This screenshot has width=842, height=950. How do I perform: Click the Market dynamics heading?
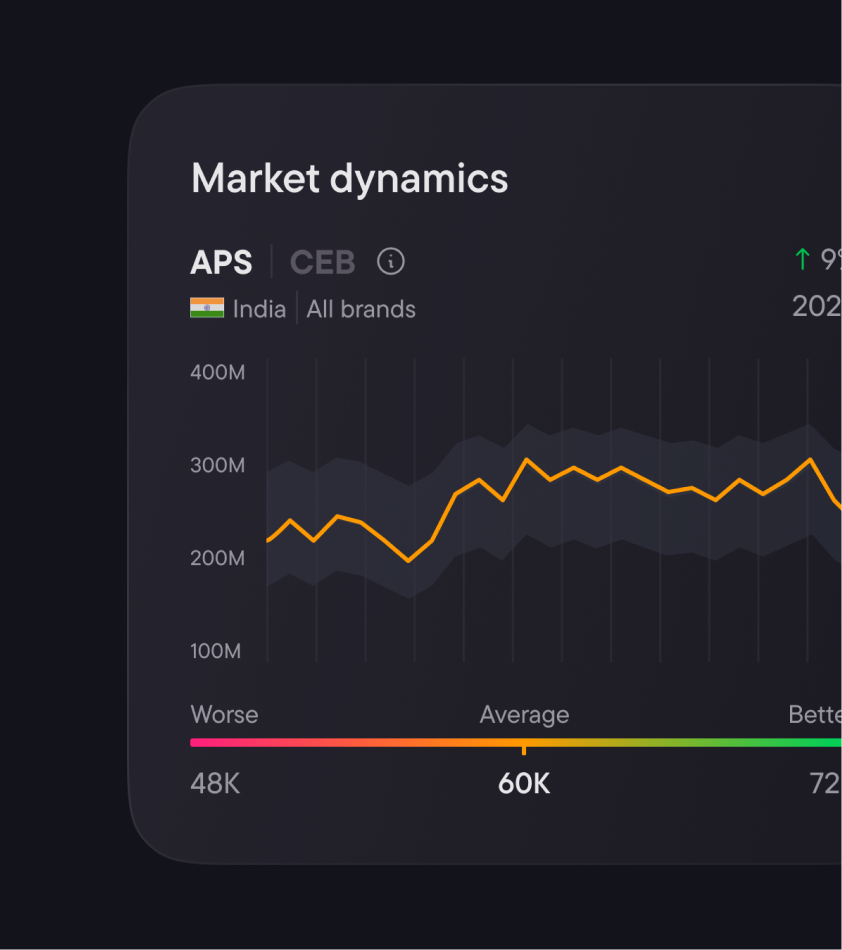click(349, 179)
